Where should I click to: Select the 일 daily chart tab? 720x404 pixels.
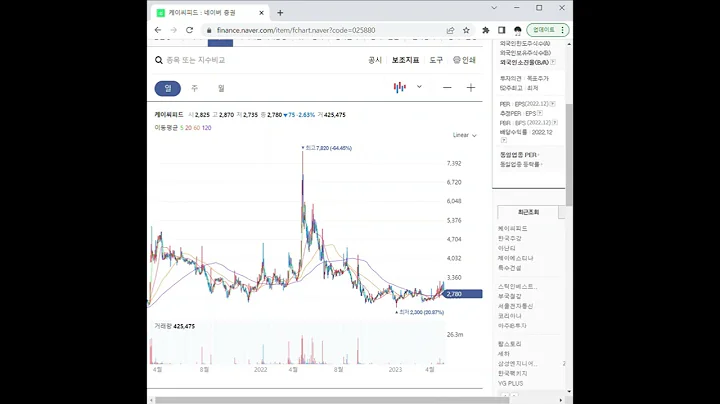point(168,88)
